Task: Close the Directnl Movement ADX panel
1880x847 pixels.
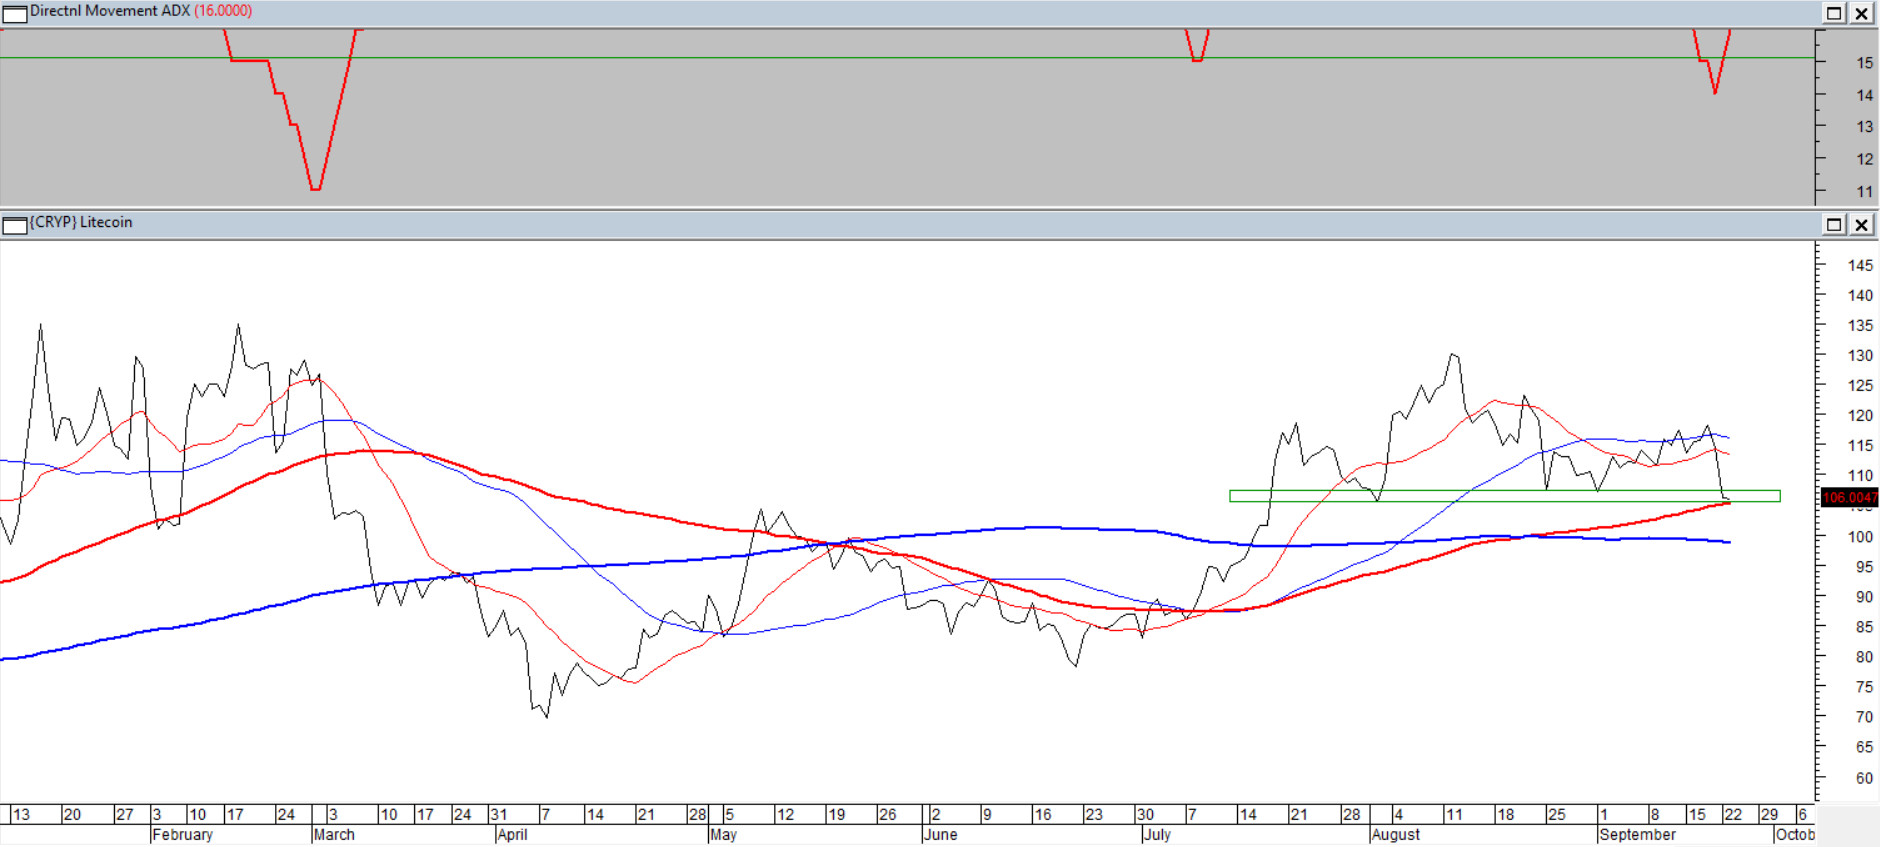Action: click(1861, 13)
